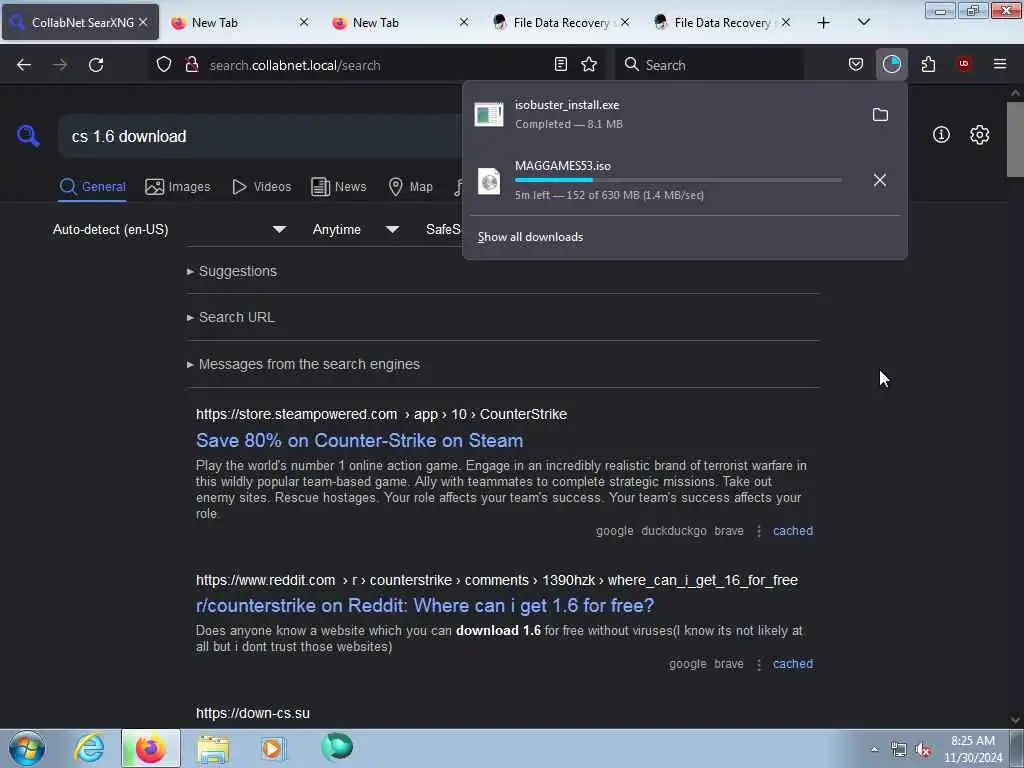Click the MAGGAMES53.iso download progress bar
Viewport: 1024px width, 768px height.
tap(678, 180)
